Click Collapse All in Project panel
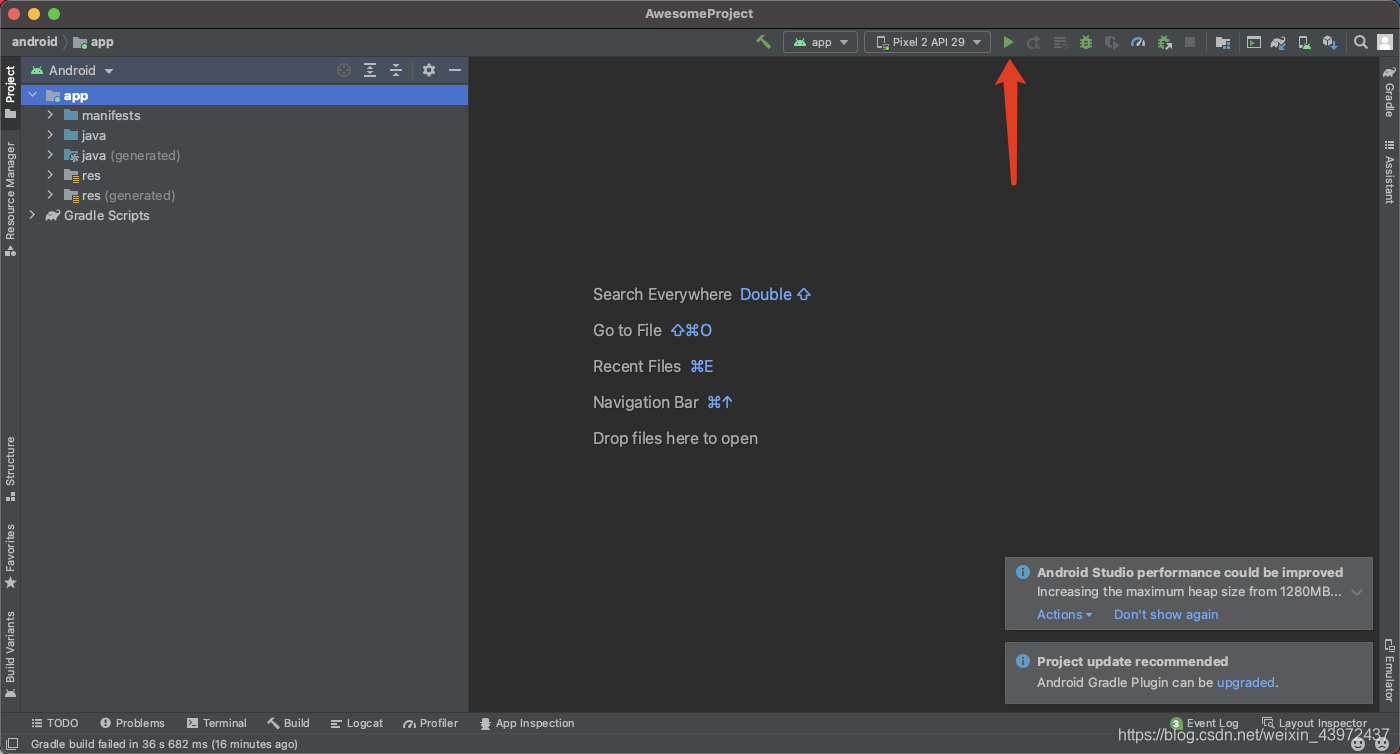 point(396,70)
